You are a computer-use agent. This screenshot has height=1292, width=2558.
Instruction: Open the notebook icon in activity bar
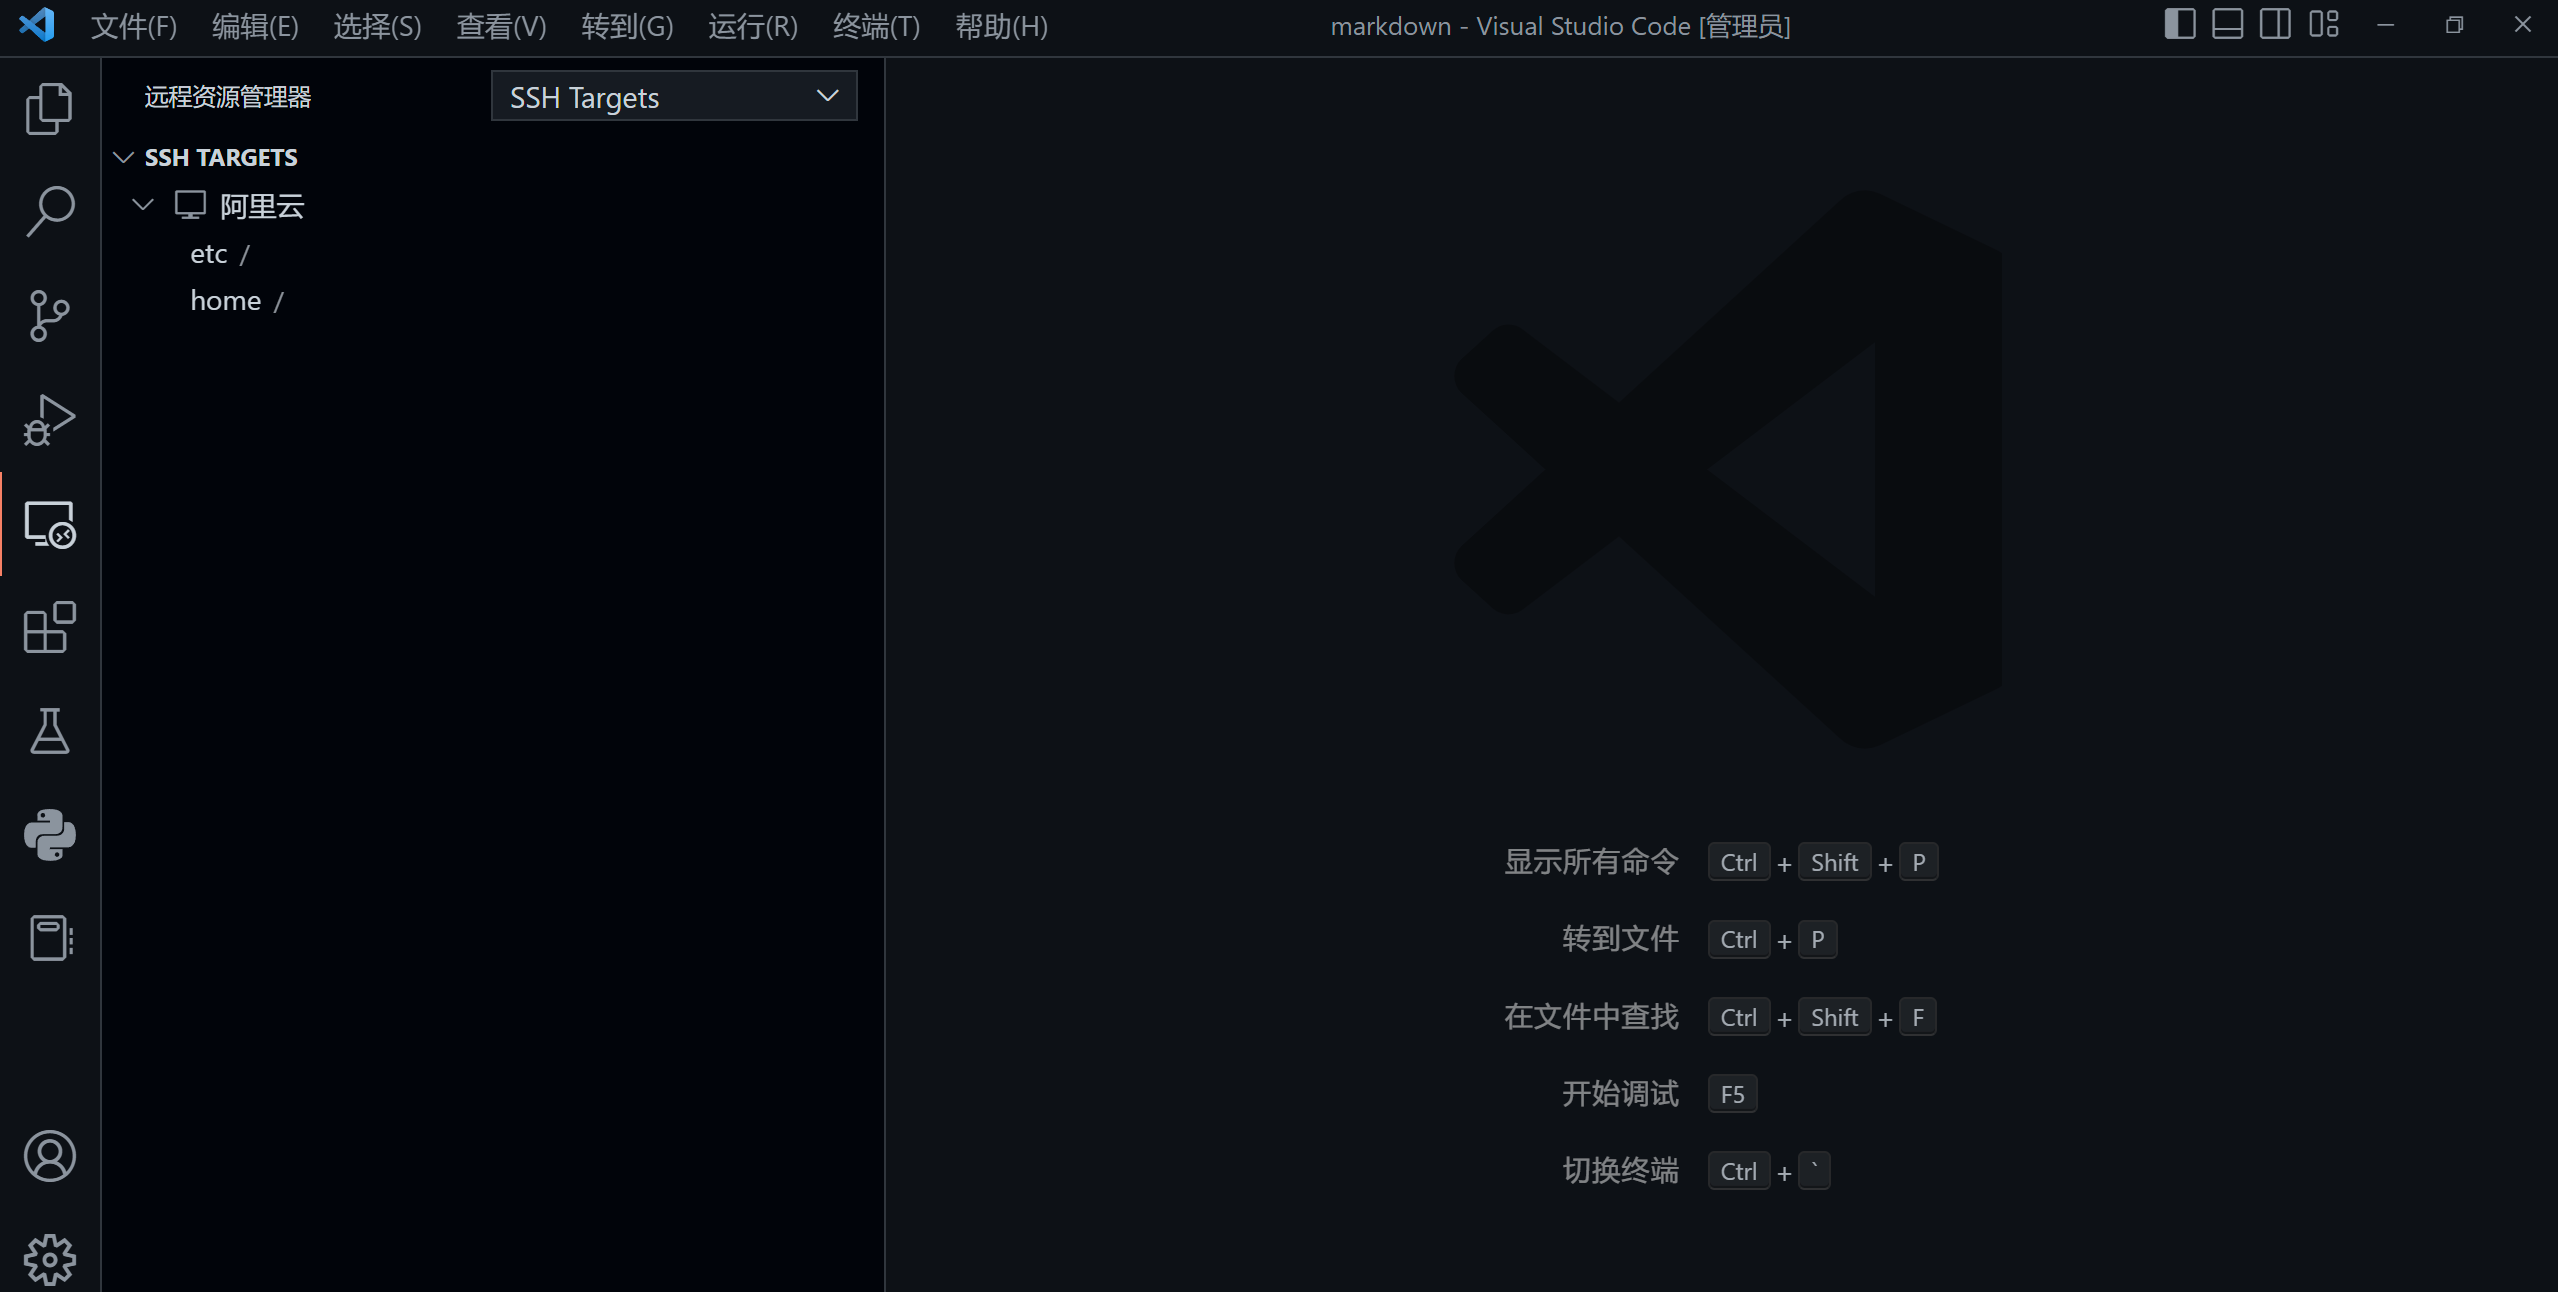click(49, 938)
